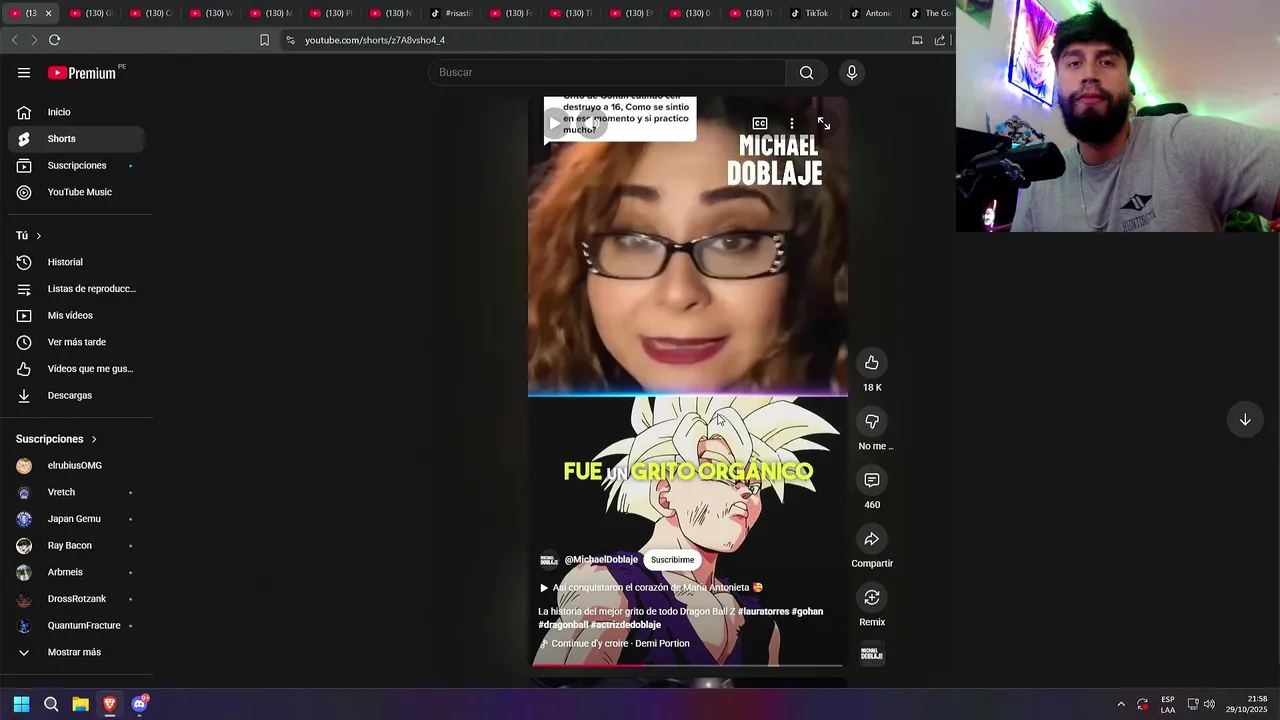
Task: Click the browser back arrow
Action: (x=14, y=40)
